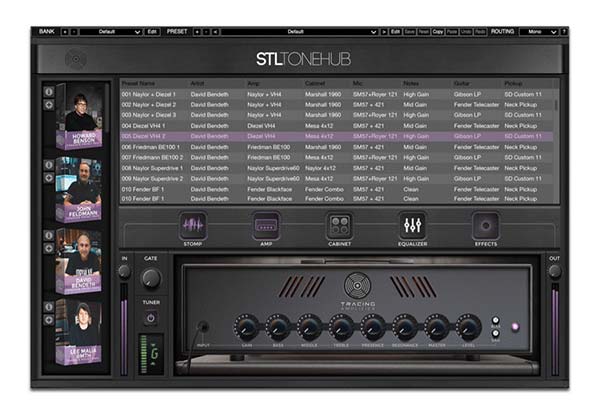
Task: Select the Lee Malia pack thumbnail
Action: [x=79, y=332]
